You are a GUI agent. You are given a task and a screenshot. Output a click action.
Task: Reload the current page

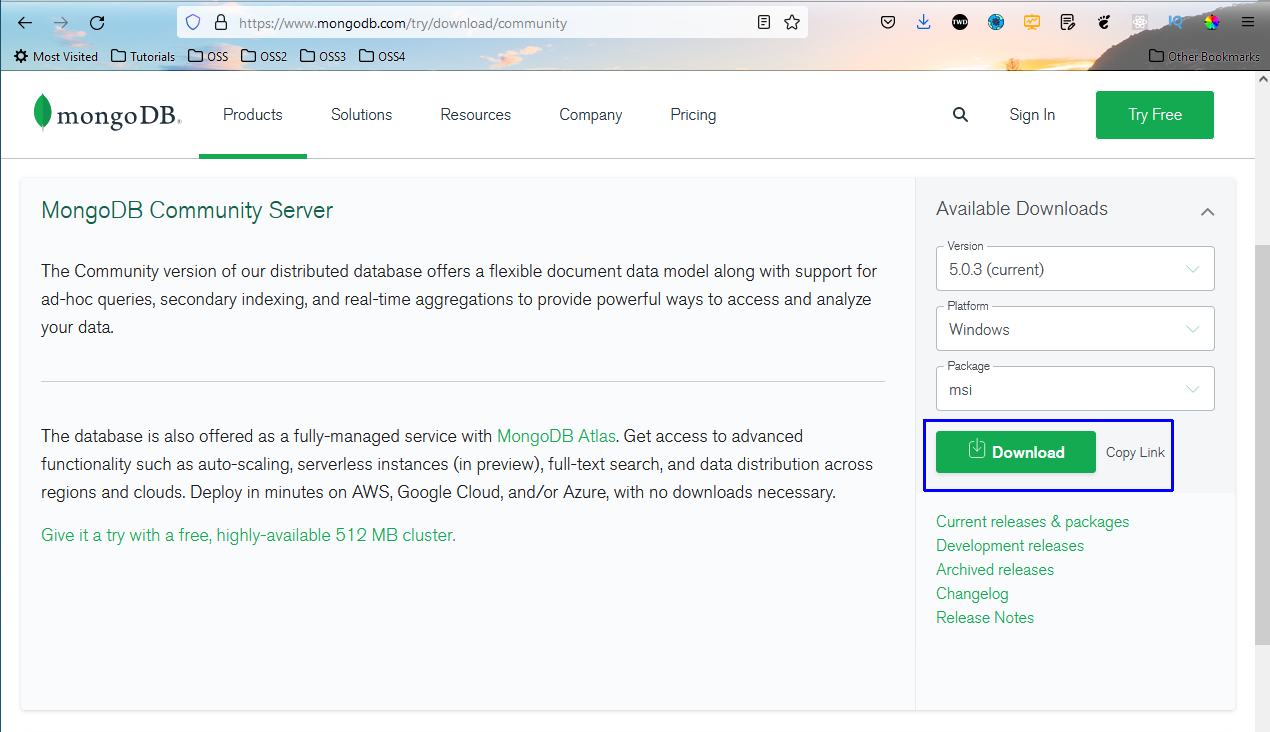click(97, 22)
